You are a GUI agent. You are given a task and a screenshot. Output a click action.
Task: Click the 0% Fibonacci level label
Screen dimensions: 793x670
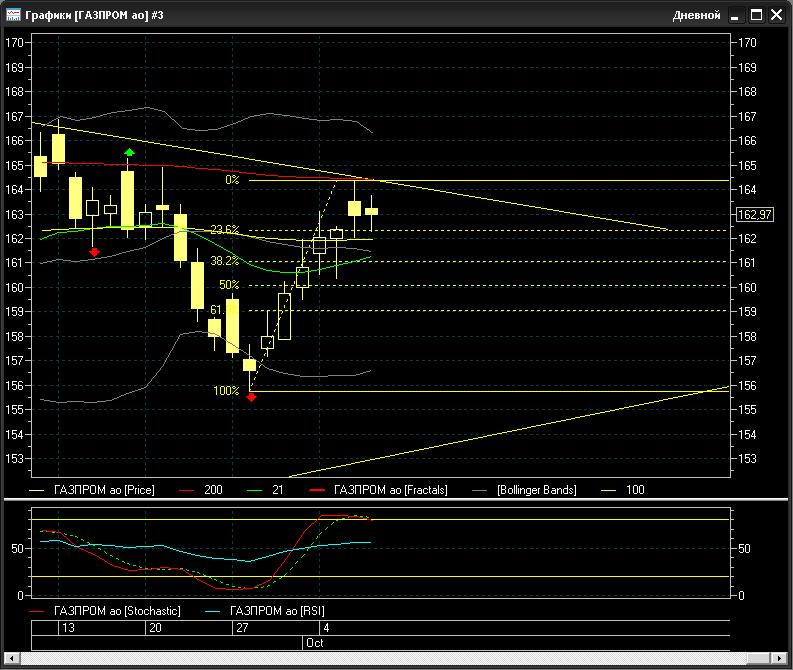pos(232,180)
